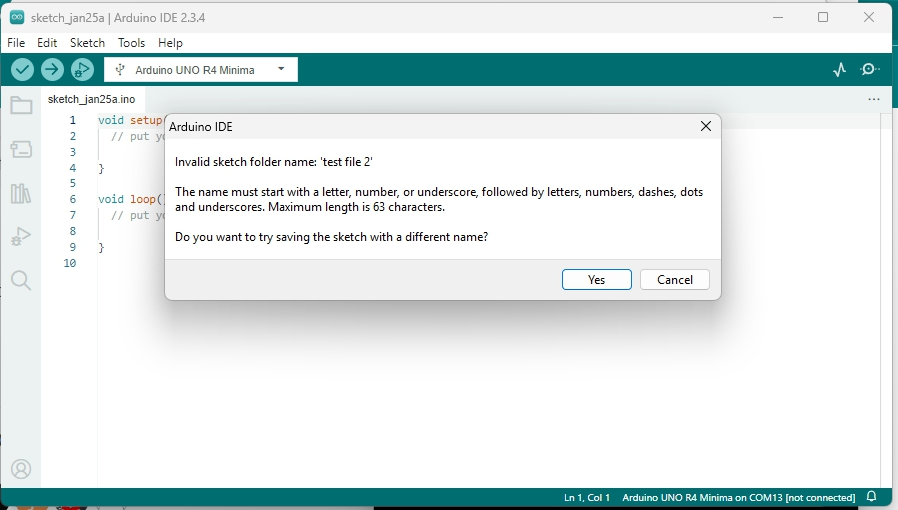898x510 pixels.
Task: Open the Tools menu
Action: [x=131, y=43]
